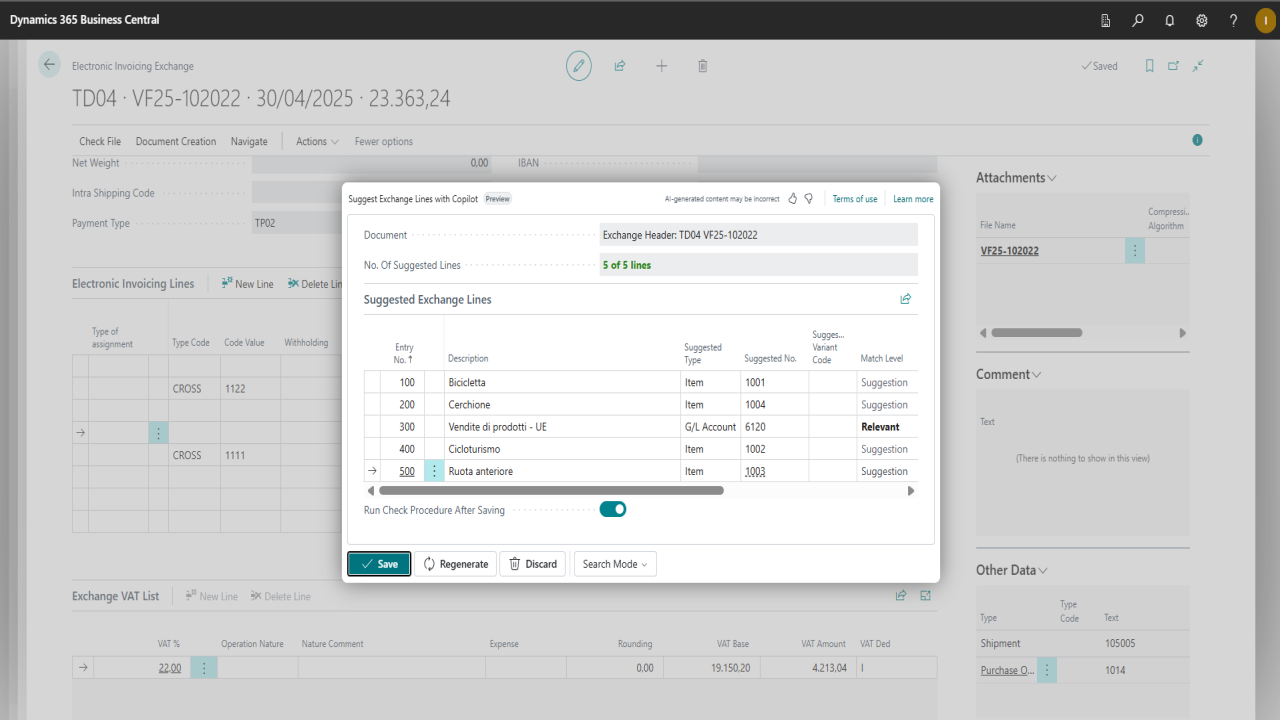
Task: Open the Learn more link
Action: pos(913,199)
